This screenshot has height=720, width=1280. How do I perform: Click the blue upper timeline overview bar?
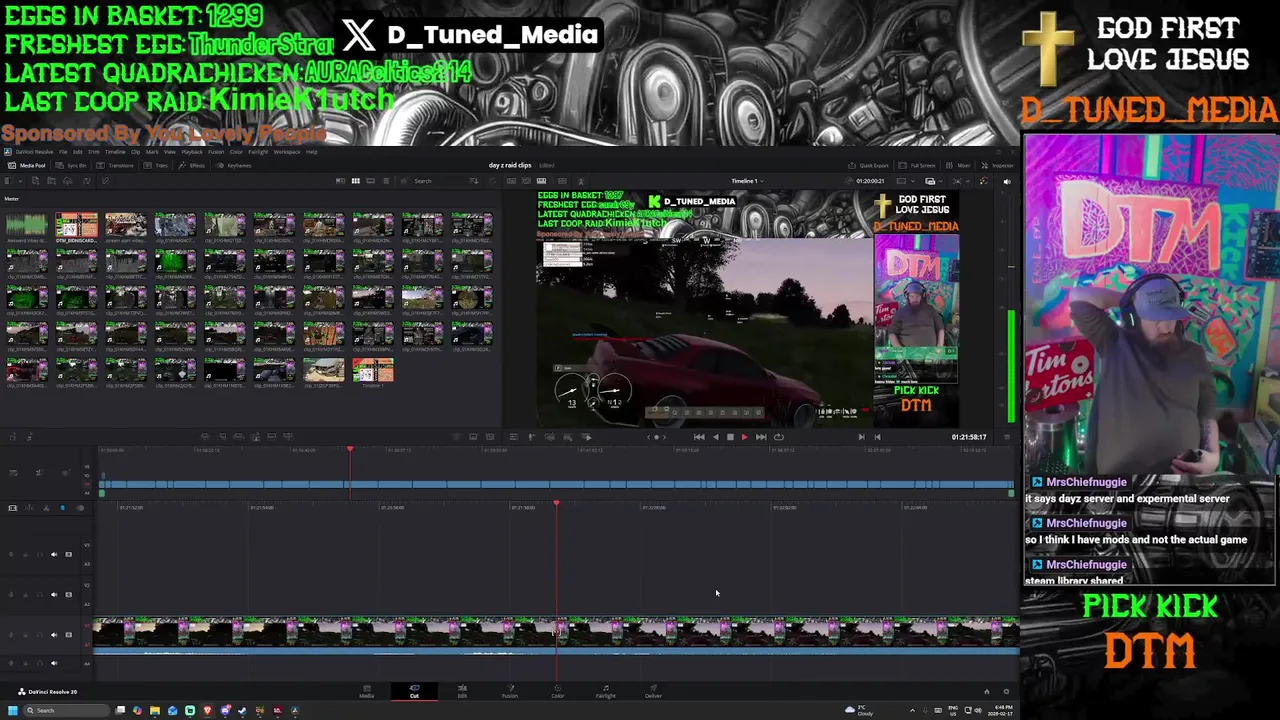coord(558,485)
